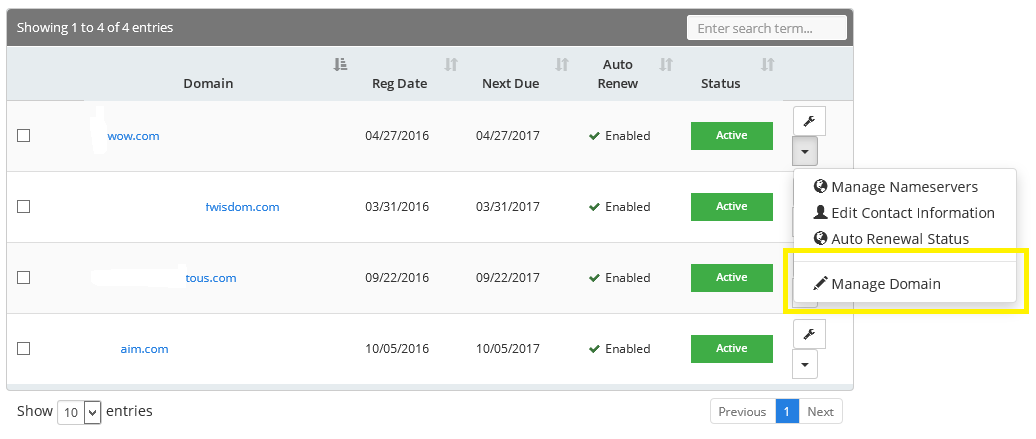1036x439 pixels.
Task: Open the twisdom.com domain link
Action: (x=242, y=207)
